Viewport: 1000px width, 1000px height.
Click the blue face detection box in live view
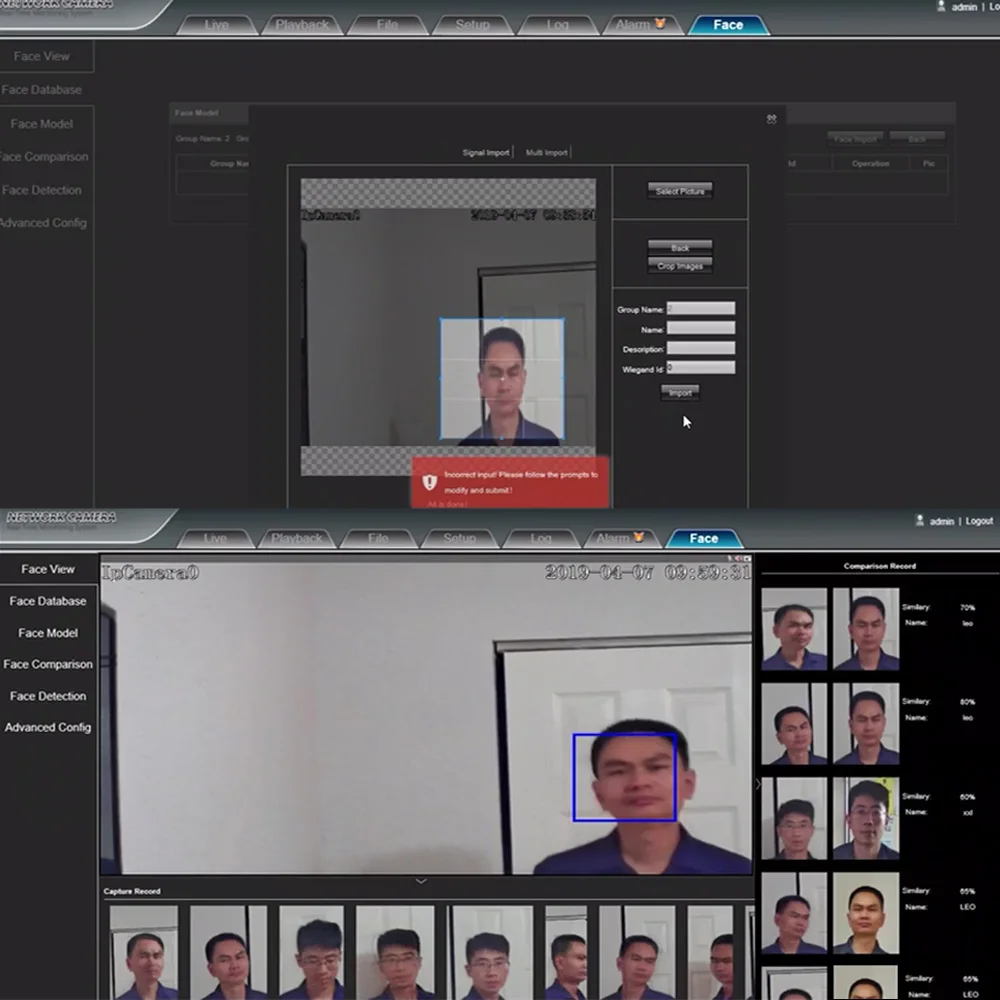click(624, 777)
